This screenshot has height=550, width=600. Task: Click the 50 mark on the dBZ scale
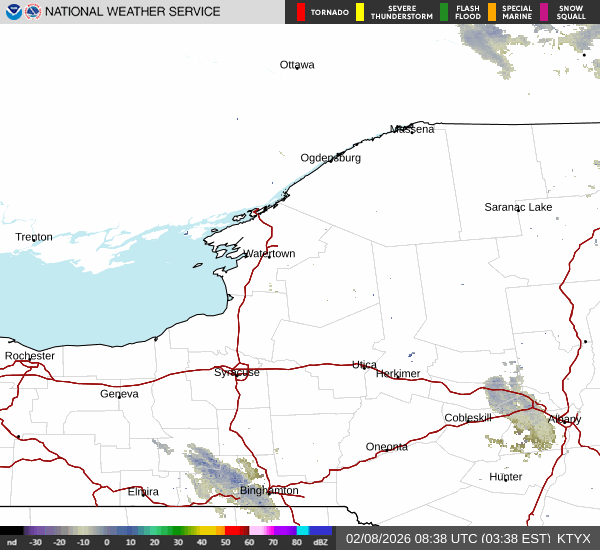point(227,542)
